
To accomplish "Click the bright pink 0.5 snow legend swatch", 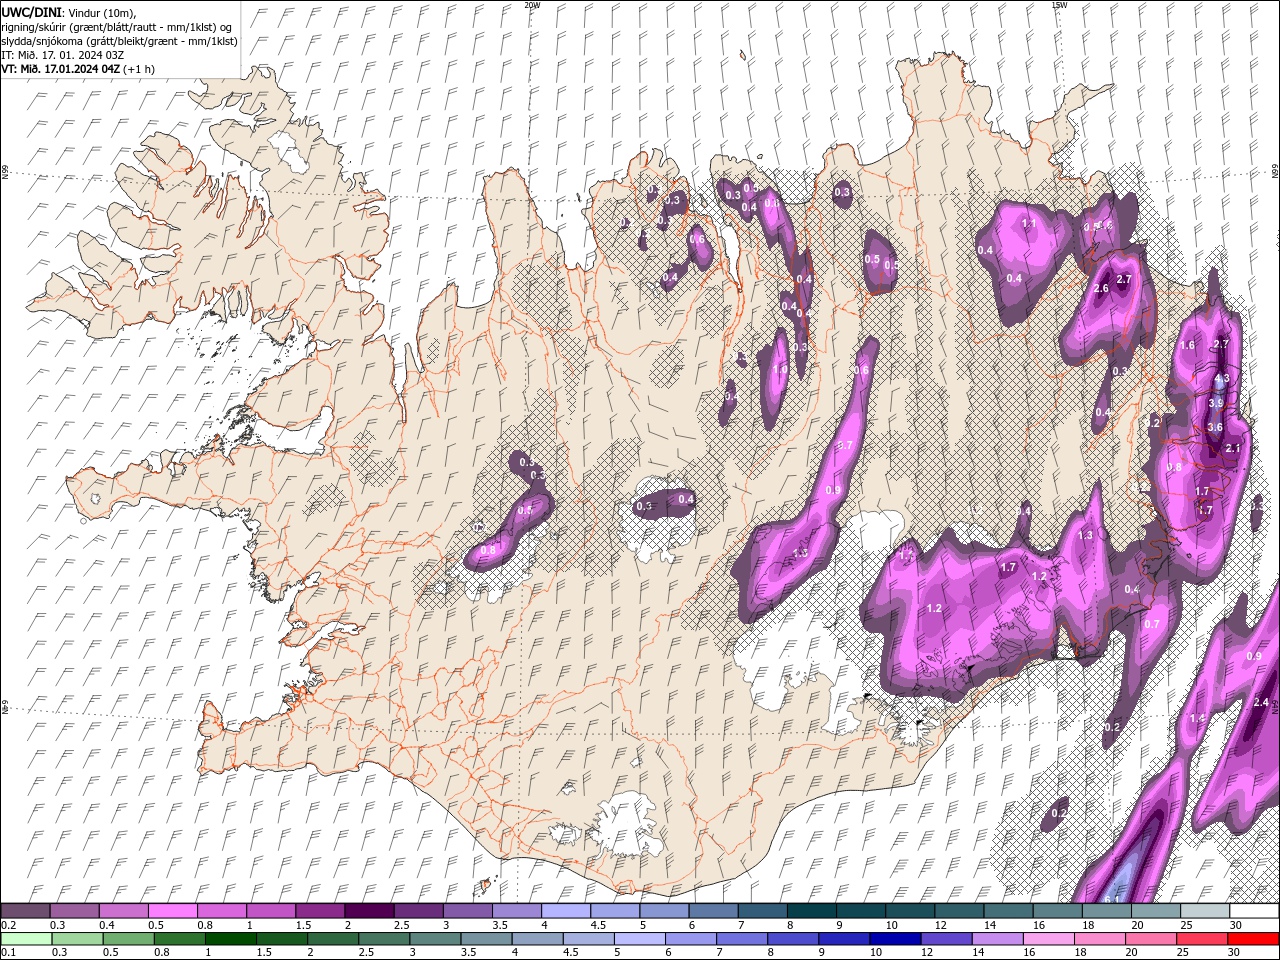I will coord(172,910).
